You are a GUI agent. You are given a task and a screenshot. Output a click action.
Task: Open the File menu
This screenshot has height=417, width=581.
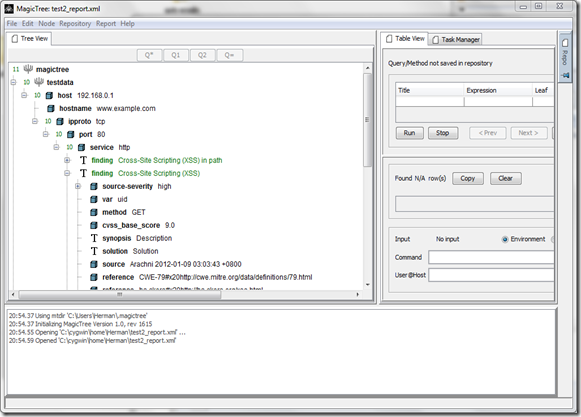[x=12, y=23]
